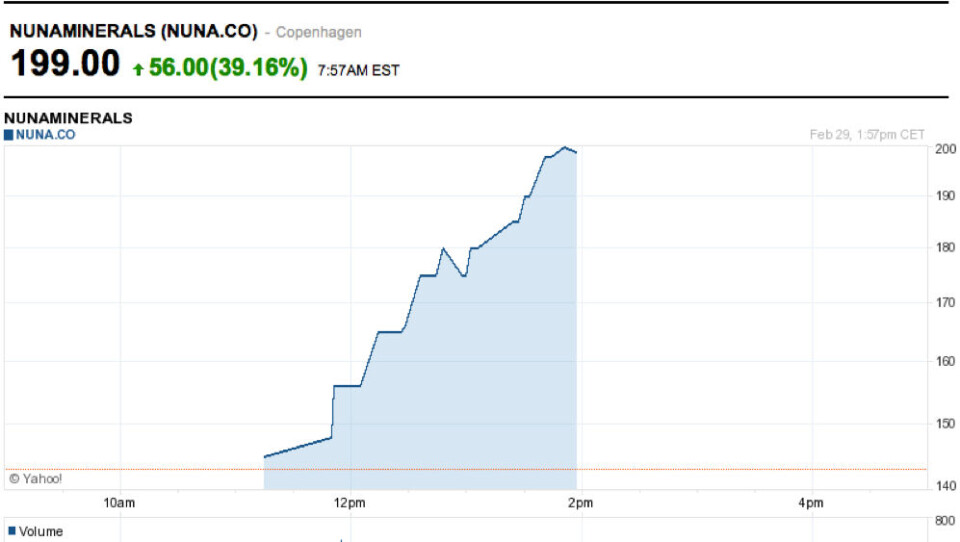
Task: Click the Copenhagen exchange label
Action: (318, 32)
